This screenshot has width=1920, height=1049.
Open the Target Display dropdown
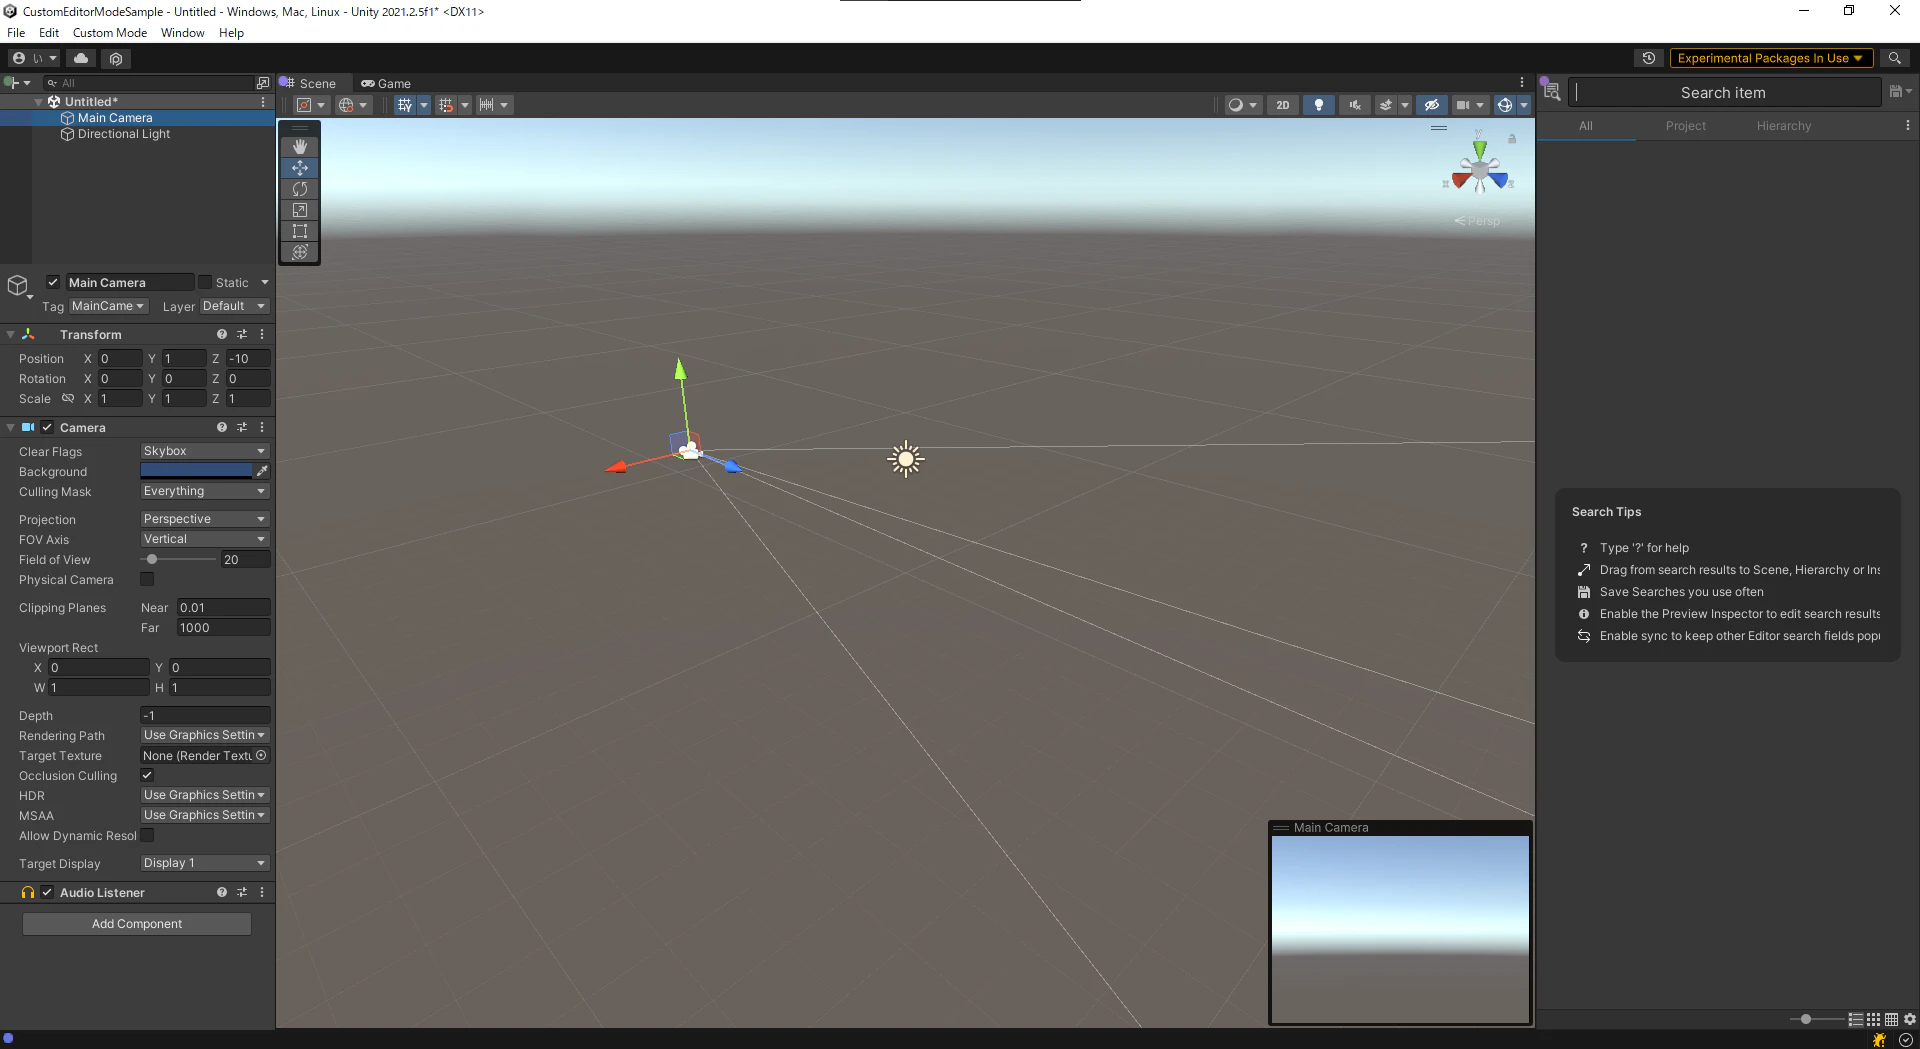point(204,863)
